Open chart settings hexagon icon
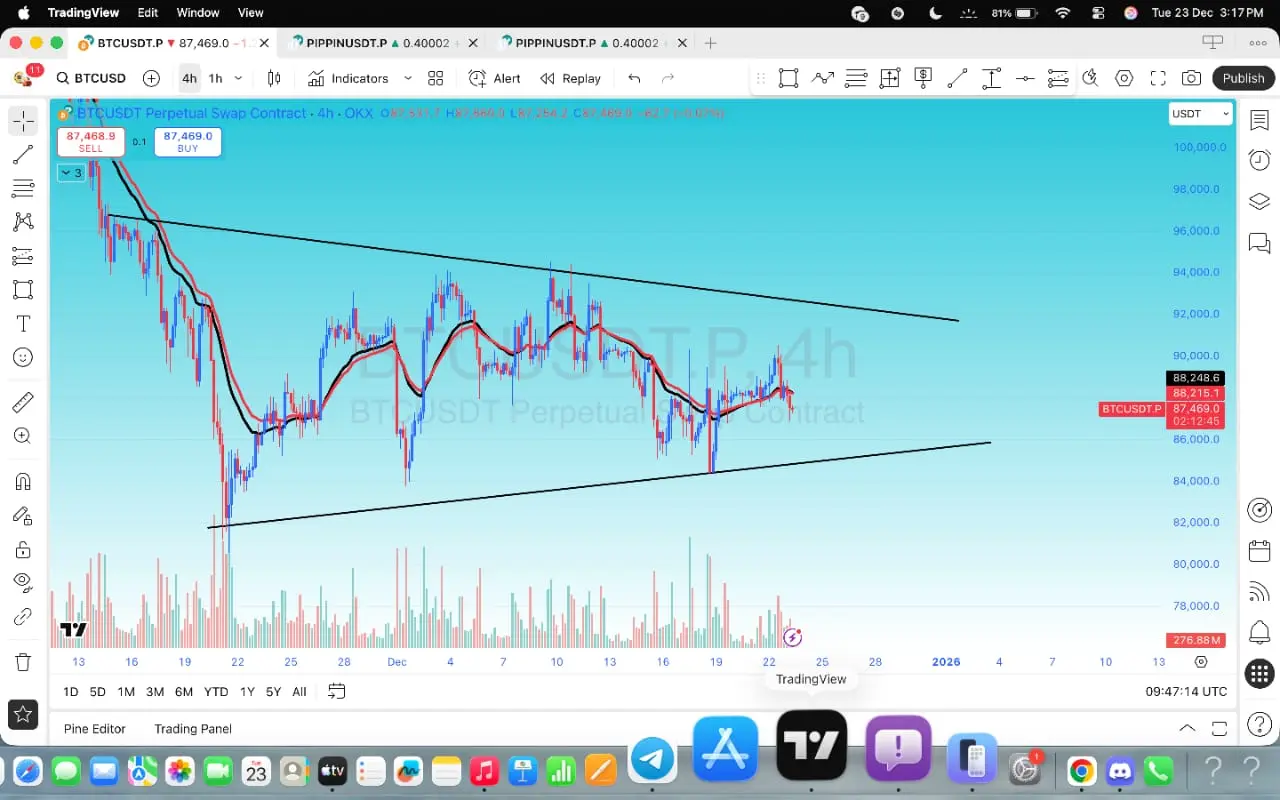 [x=1124, y=78]
